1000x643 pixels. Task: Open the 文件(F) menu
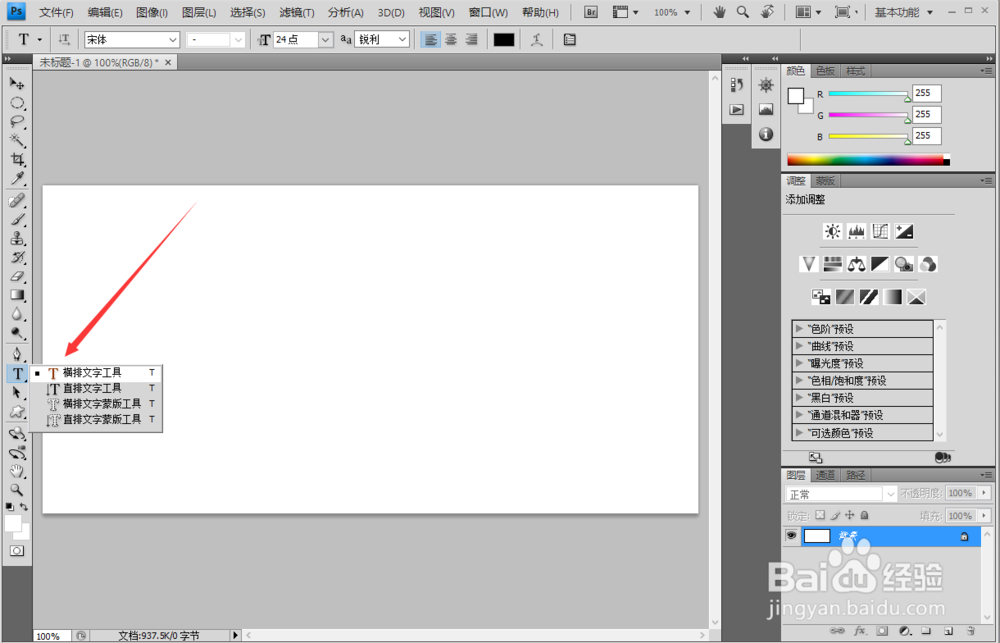click(56, 12)
